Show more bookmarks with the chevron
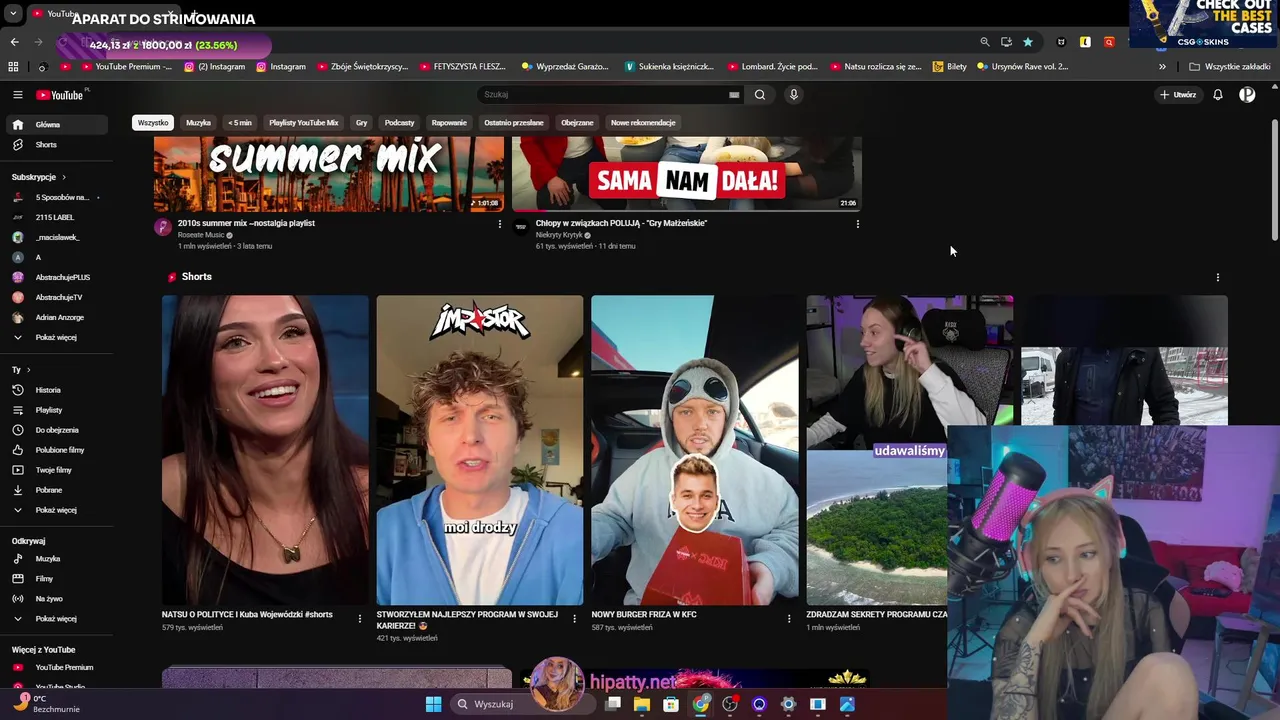Image resolution: width=1280 pixels, height=720 pixels. (1162, 67)
